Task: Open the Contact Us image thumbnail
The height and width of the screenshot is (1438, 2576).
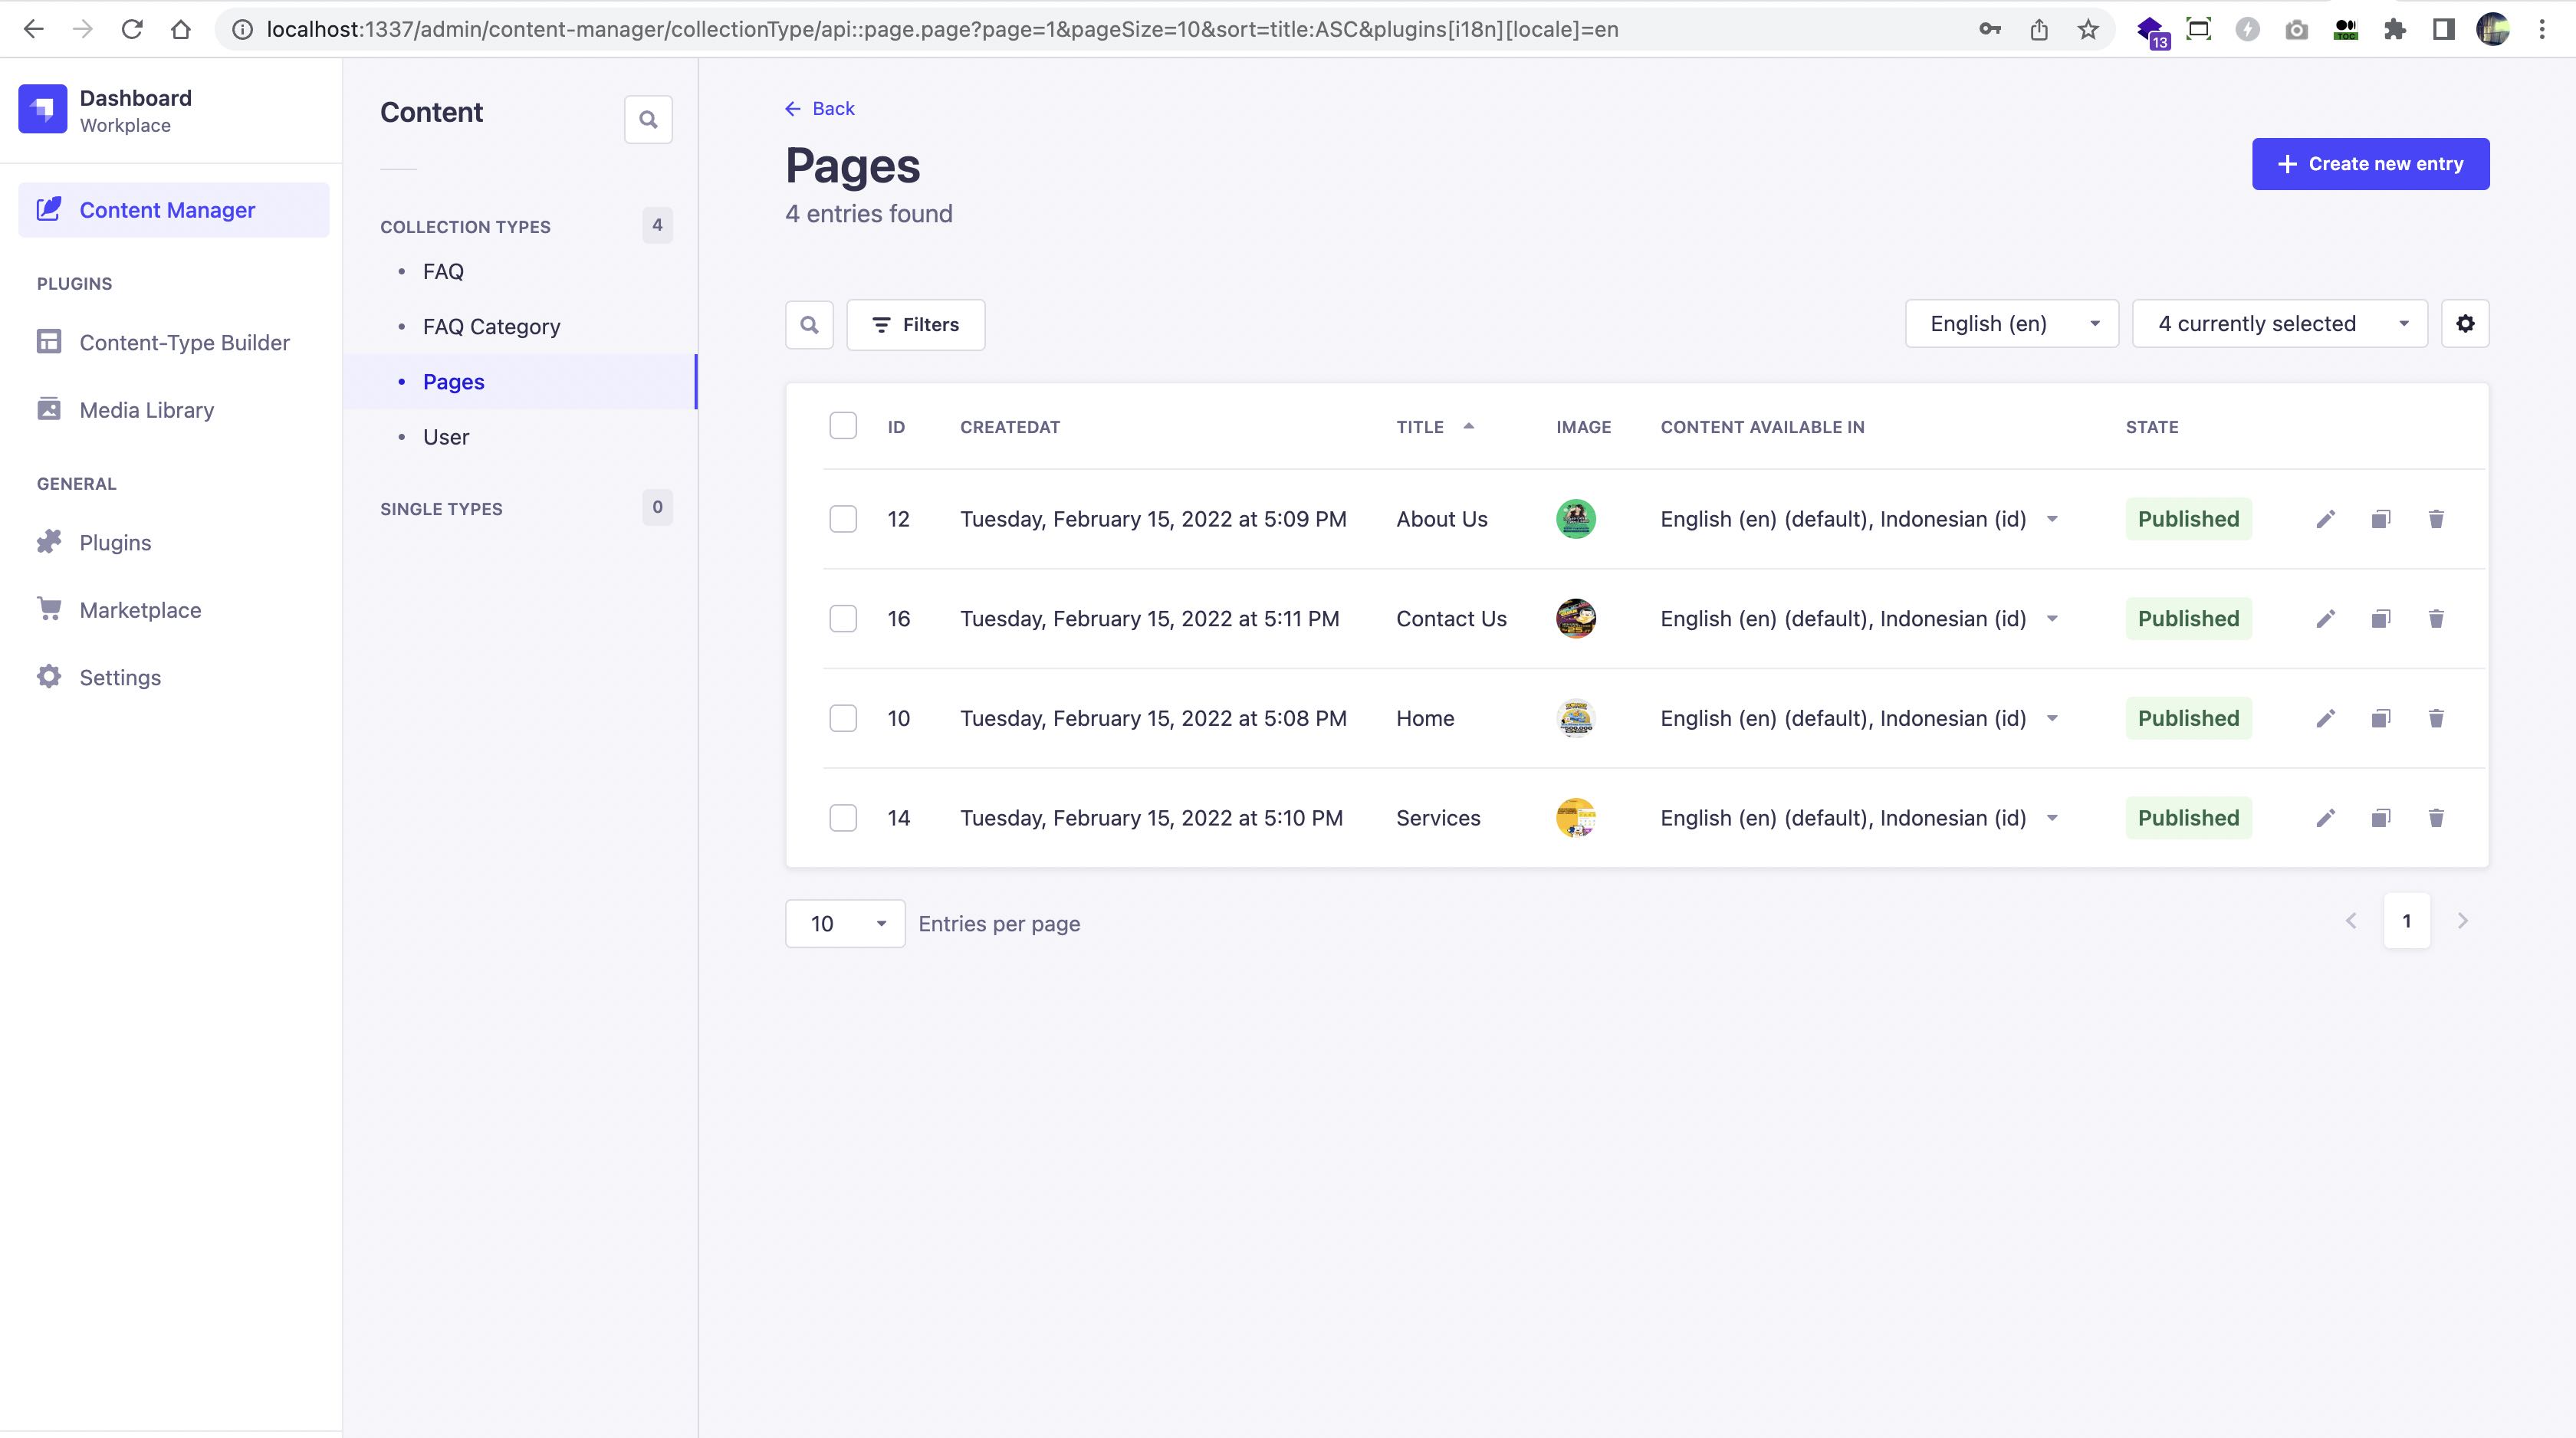Action: [1575, 619]
